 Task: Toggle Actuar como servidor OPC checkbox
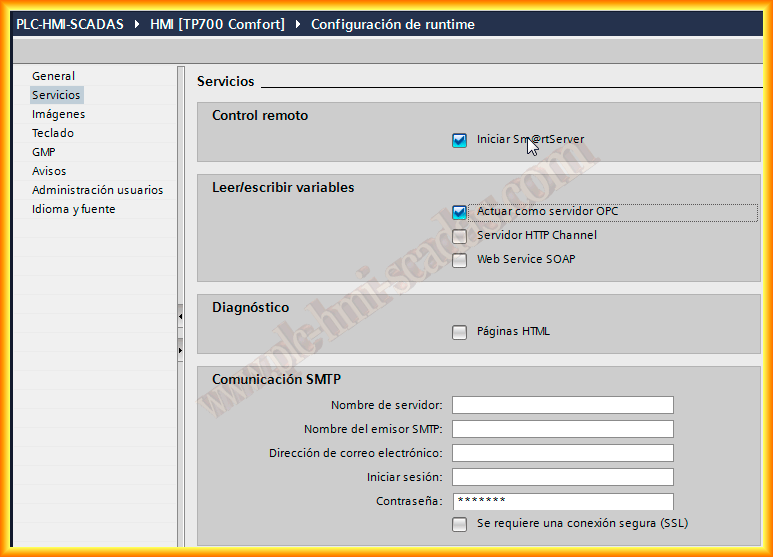pyautogui.click(x=459, y=212)
